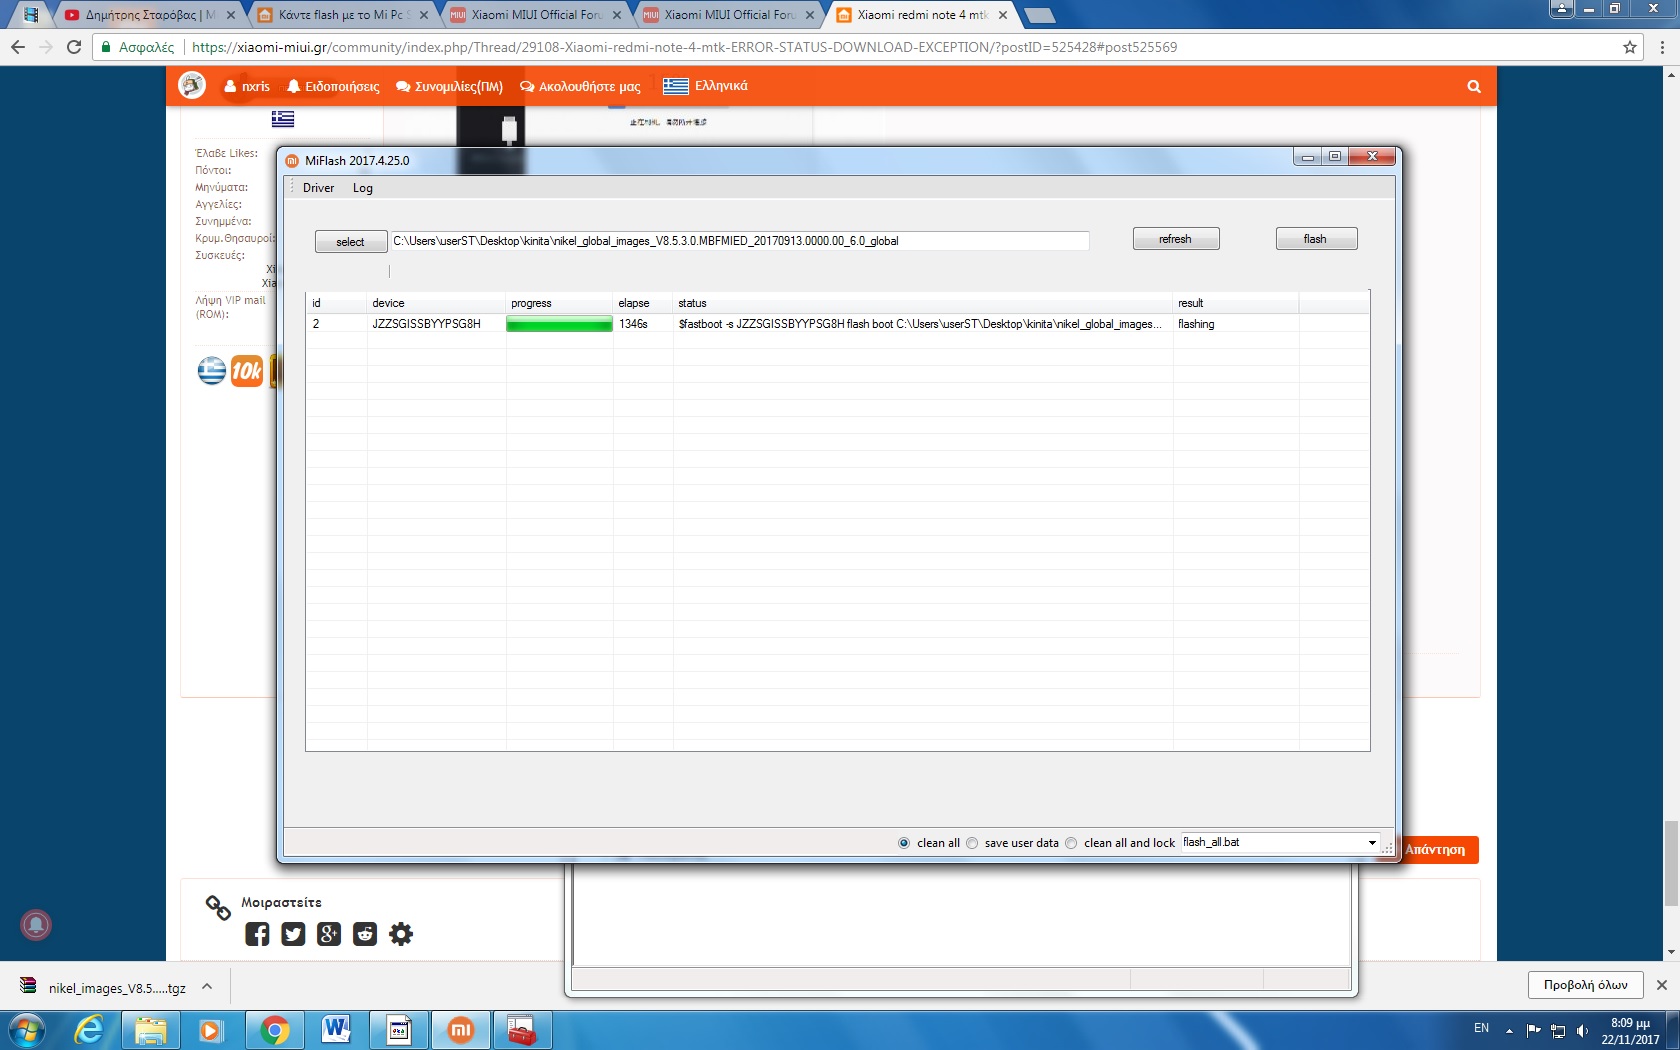Click the browser page vertical scrollbar
This screenshot has width=1680, height=1050.
pyautogui.click(x=1670, y=863)
